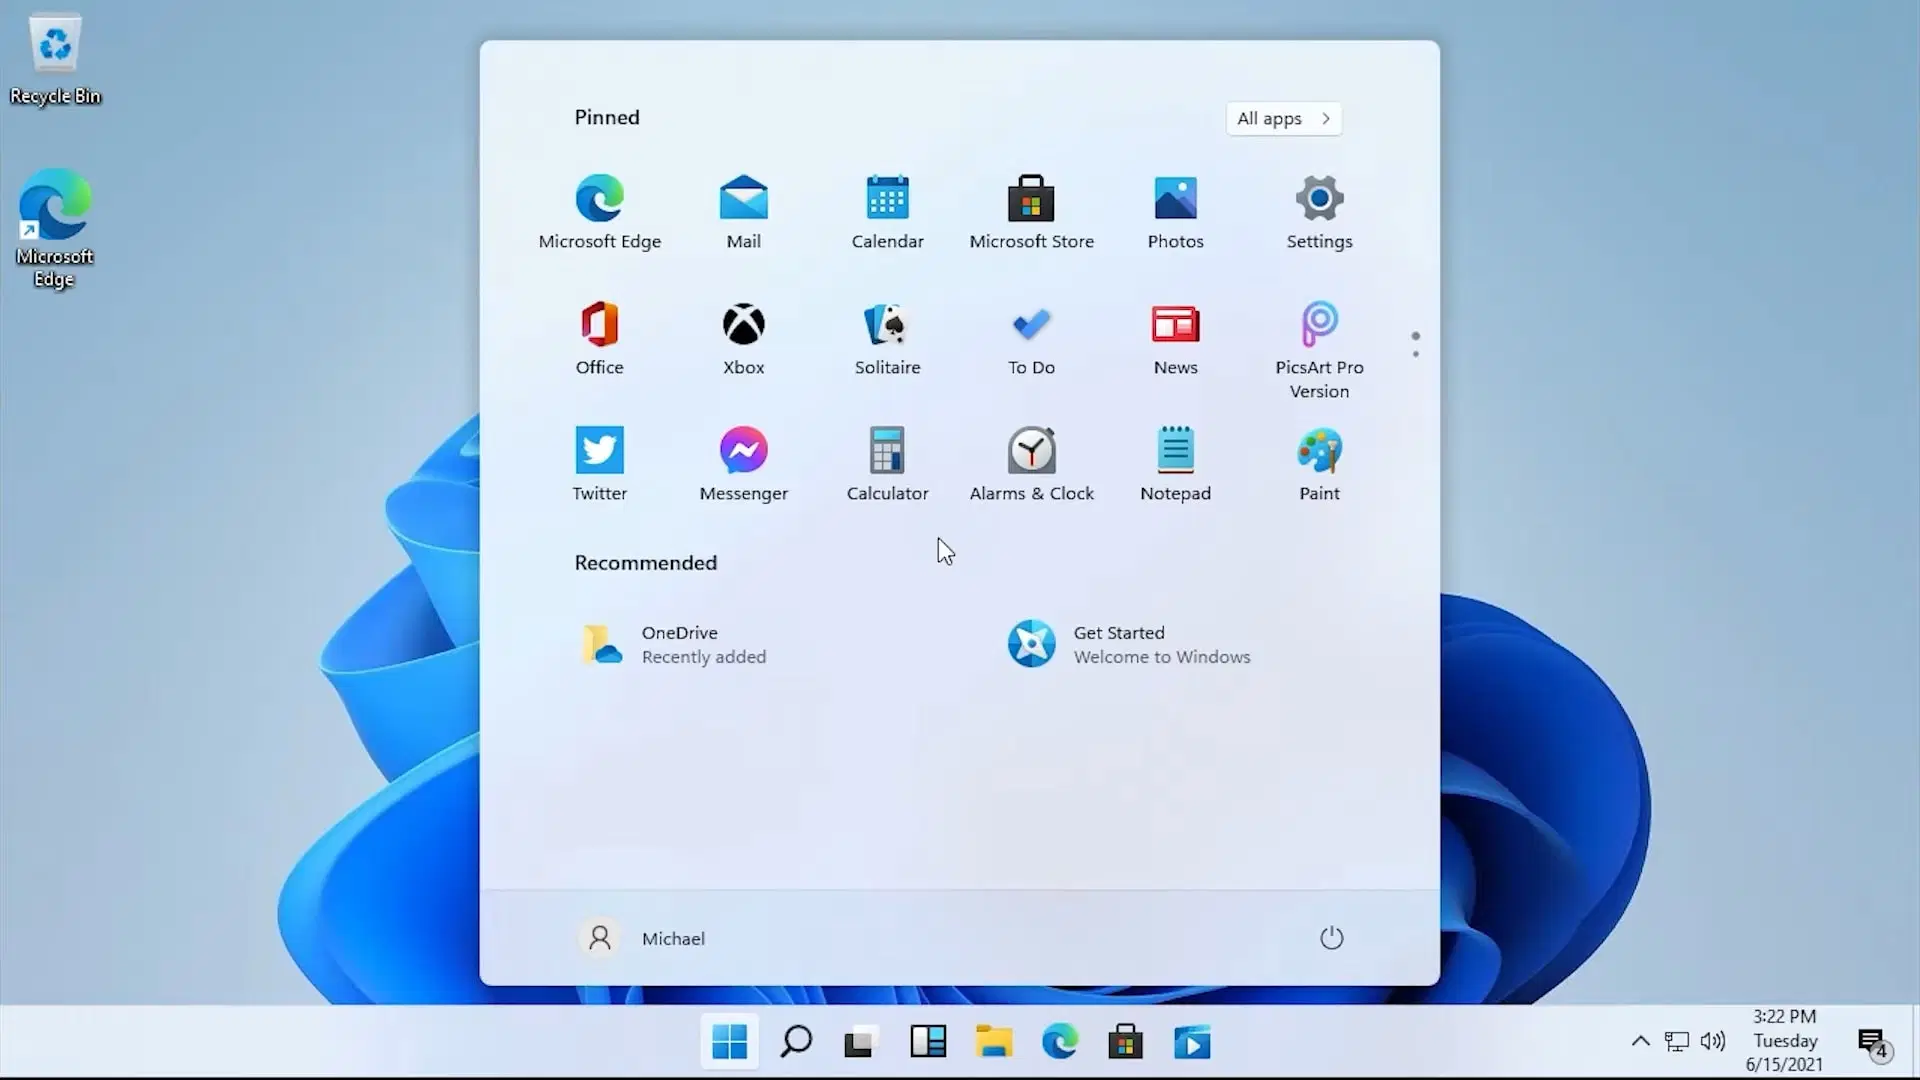Open Windows Search bar
The width and height of the screenshot is (1920, 1080).
pos(795,1042)
